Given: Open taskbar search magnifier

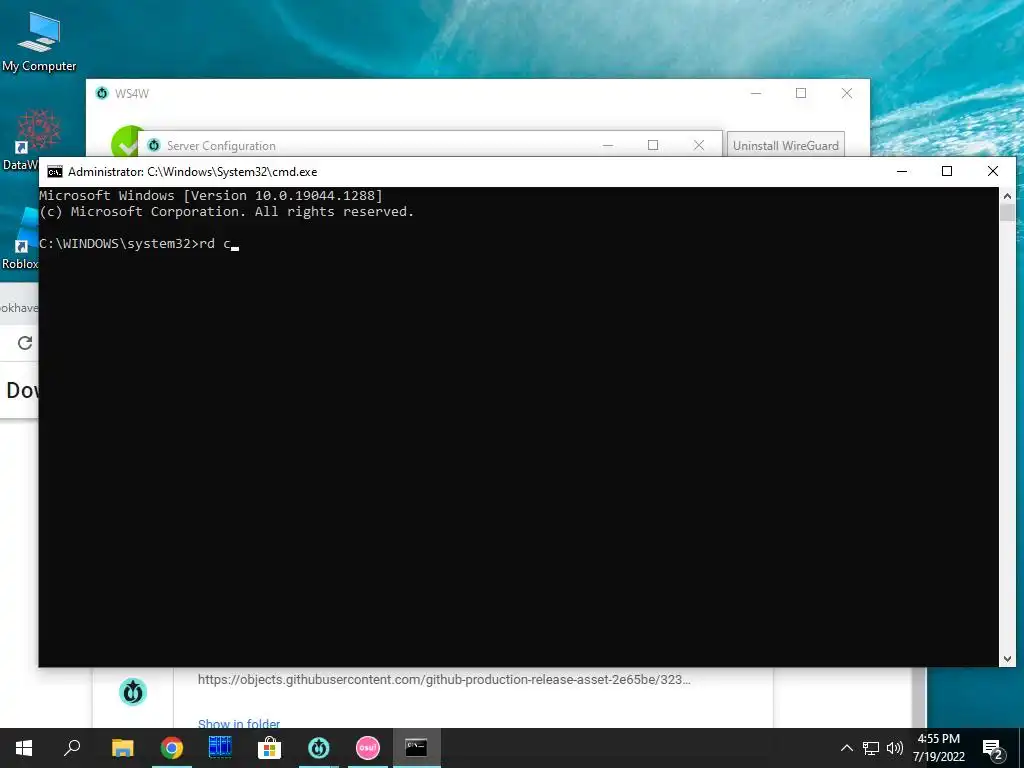Looking at the screenshot, I should (x=72, y=748).
